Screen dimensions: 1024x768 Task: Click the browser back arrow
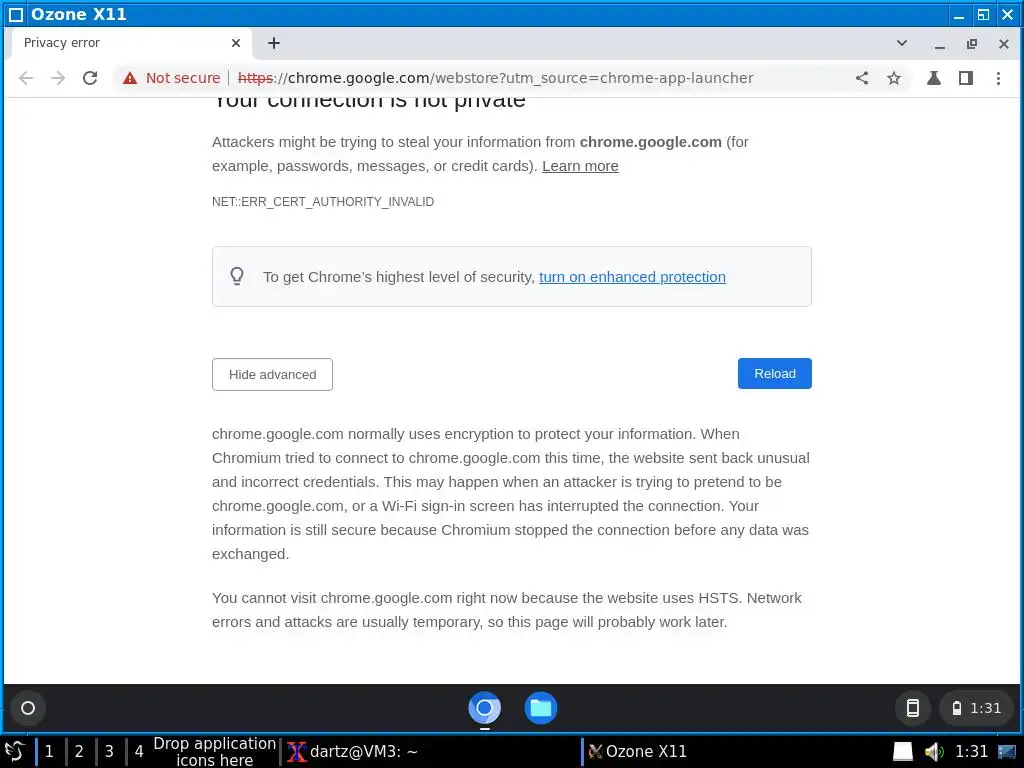(x=26, y=78)
